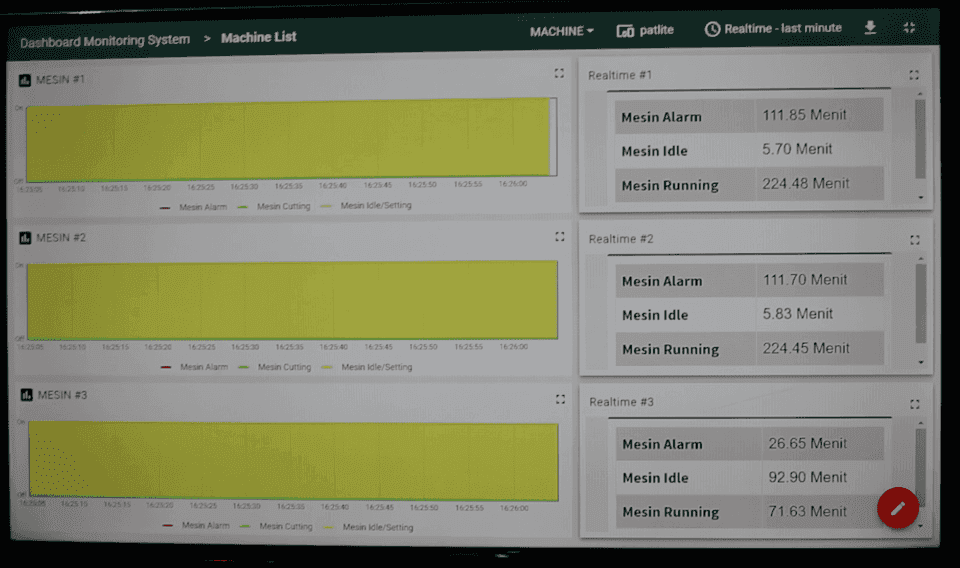
Task: Maximize the Realtime #1 widget
Action: (914, 75)
